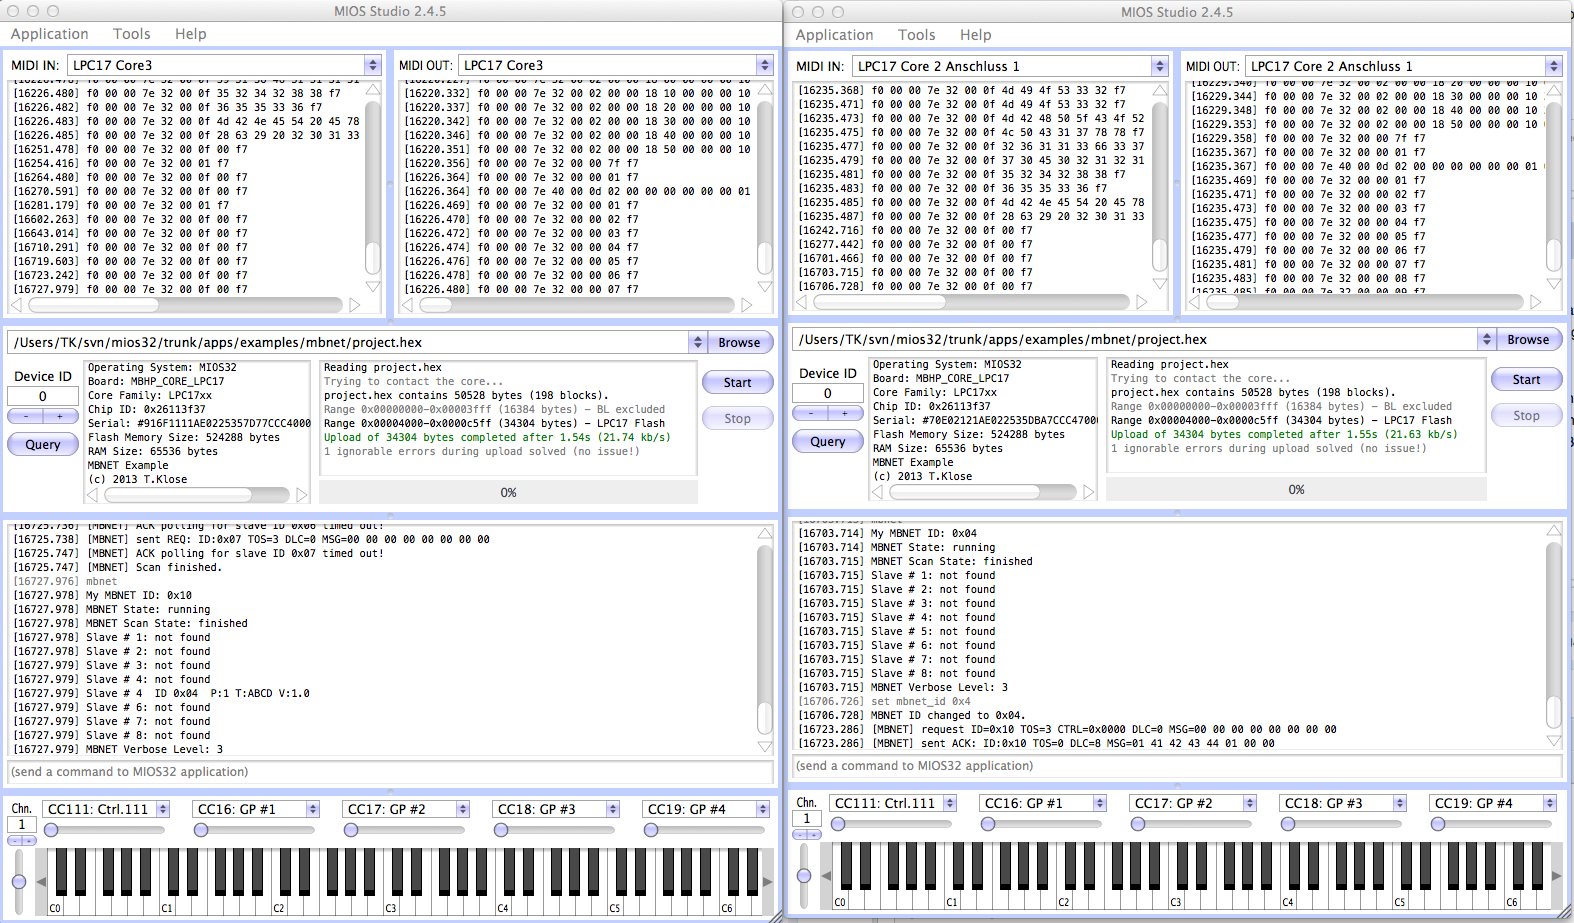
Task: Open CC19 GP #4 dropdown in left window
Action: tap(707, 809)
